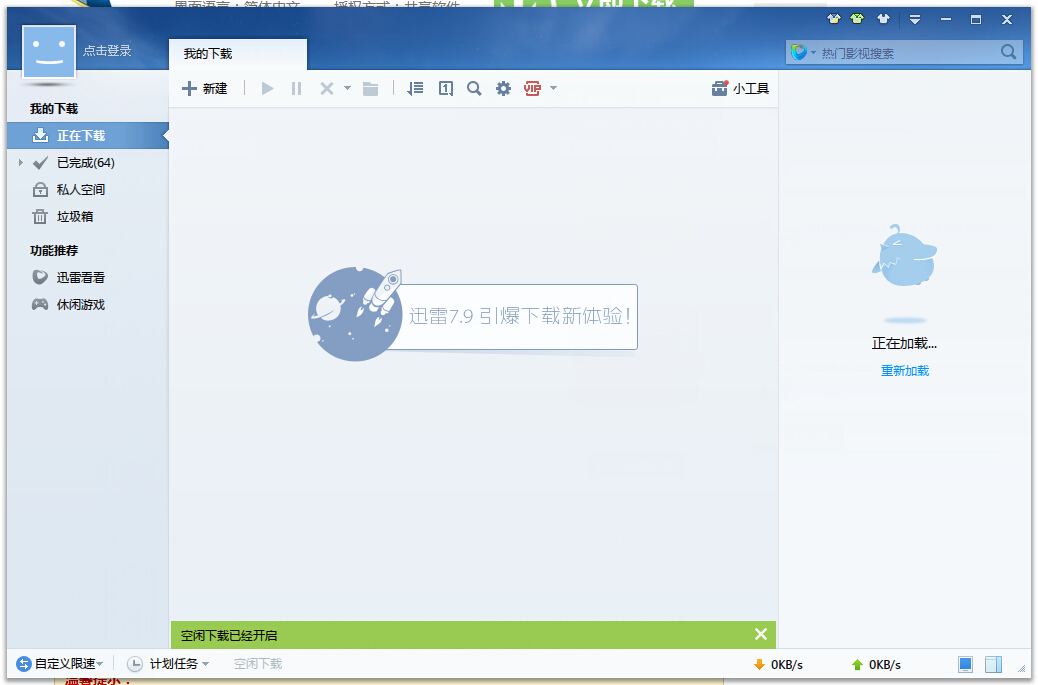Delete the task with the X icon
Viewport: 1038px width, 685px height.
[326, 89]
